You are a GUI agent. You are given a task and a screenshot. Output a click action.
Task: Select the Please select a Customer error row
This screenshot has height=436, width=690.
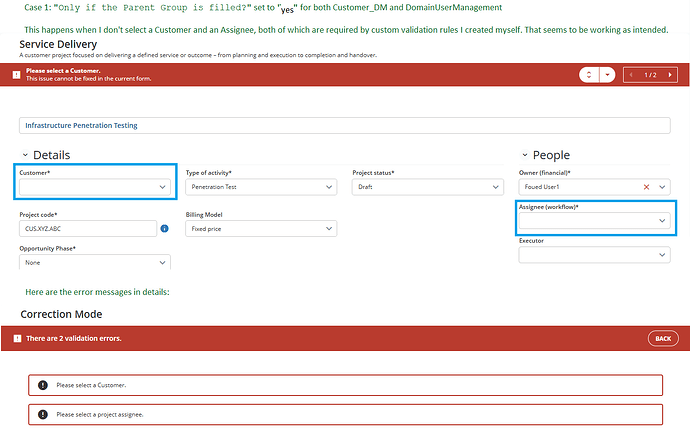tap(345, 385)
